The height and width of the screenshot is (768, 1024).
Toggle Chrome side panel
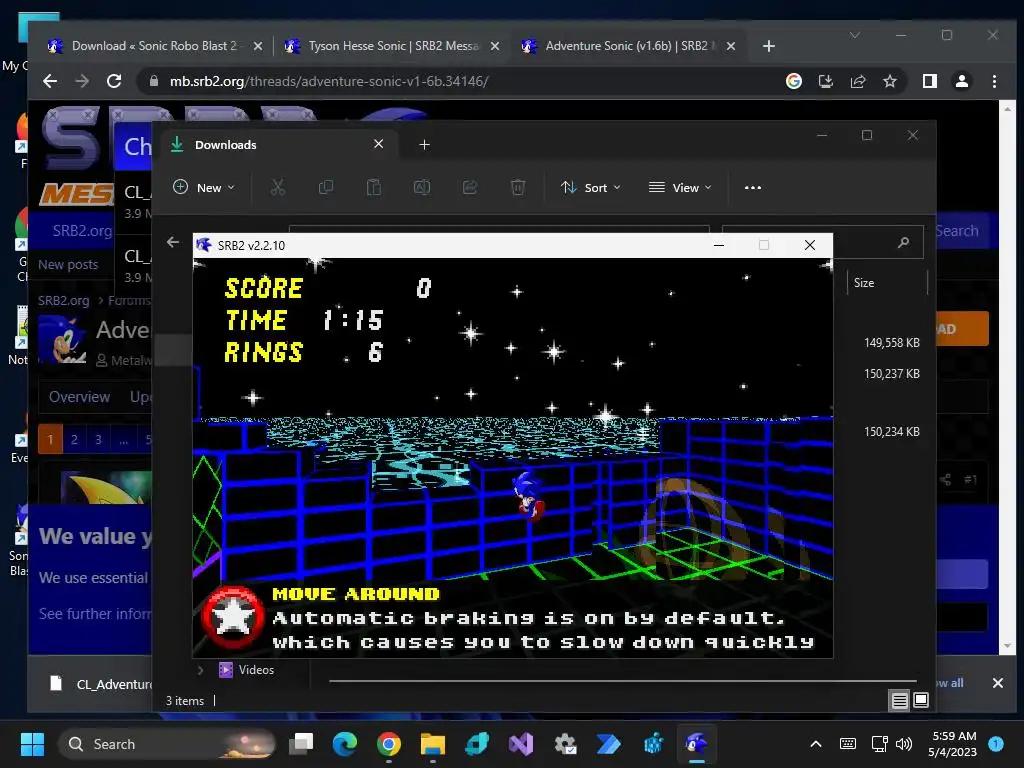tap(929, 81)
